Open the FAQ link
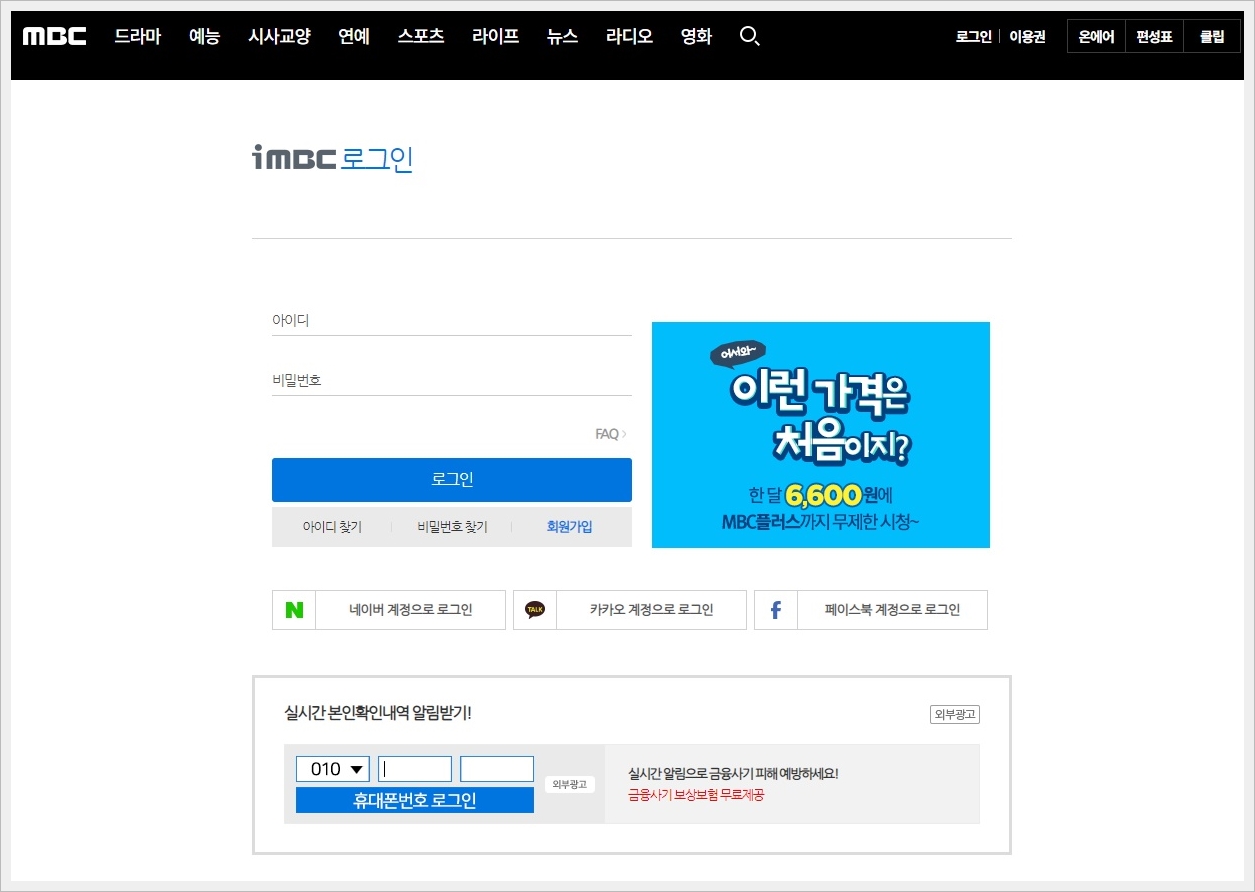The image size is (1255, 892). [x=611, y=434]
